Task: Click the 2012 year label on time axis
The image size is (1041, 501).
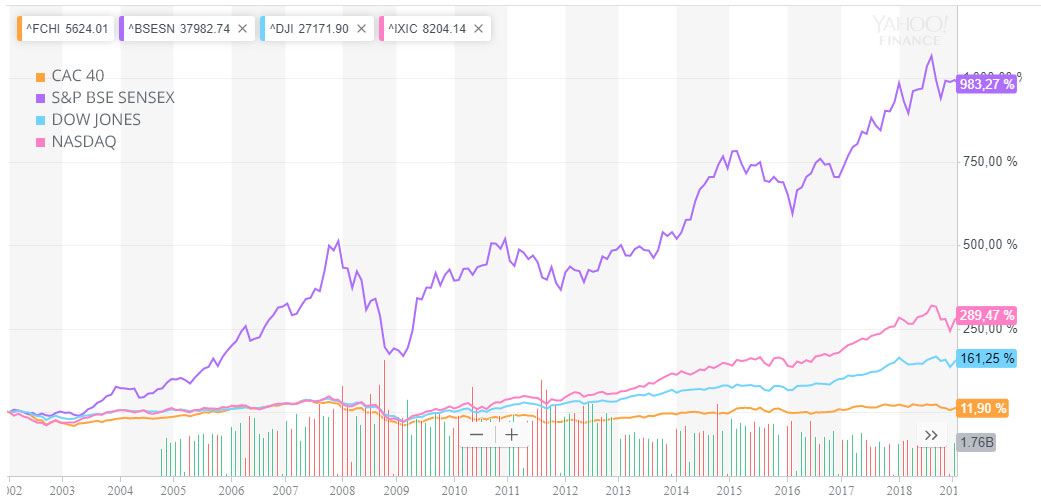Action: 564,490
